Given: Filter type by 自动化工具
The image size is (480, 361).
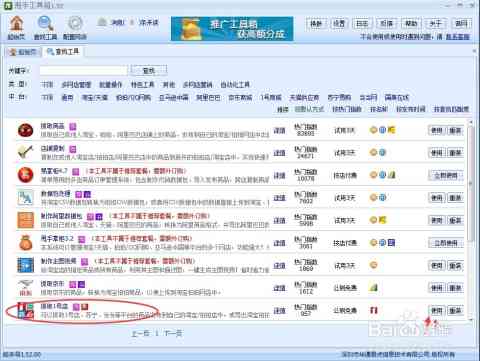Looking at the screenshot, I should [235, 85].
